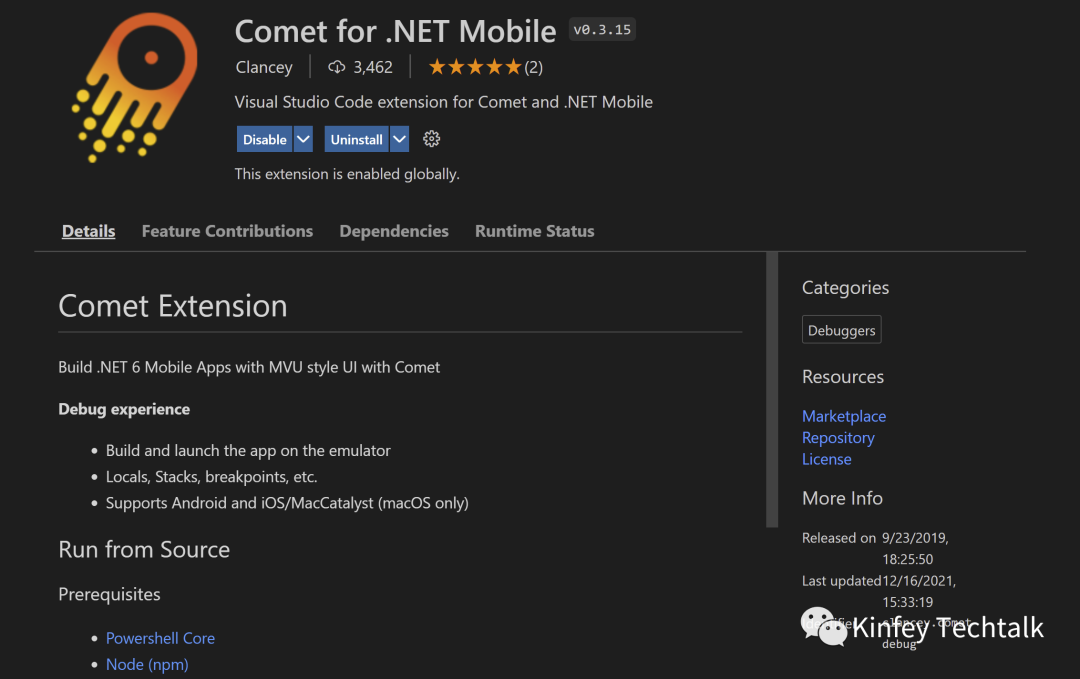Click 'Build and launch the app on the emulator'
Viewport: 1080px width, 679px height.
click(248, 450)
